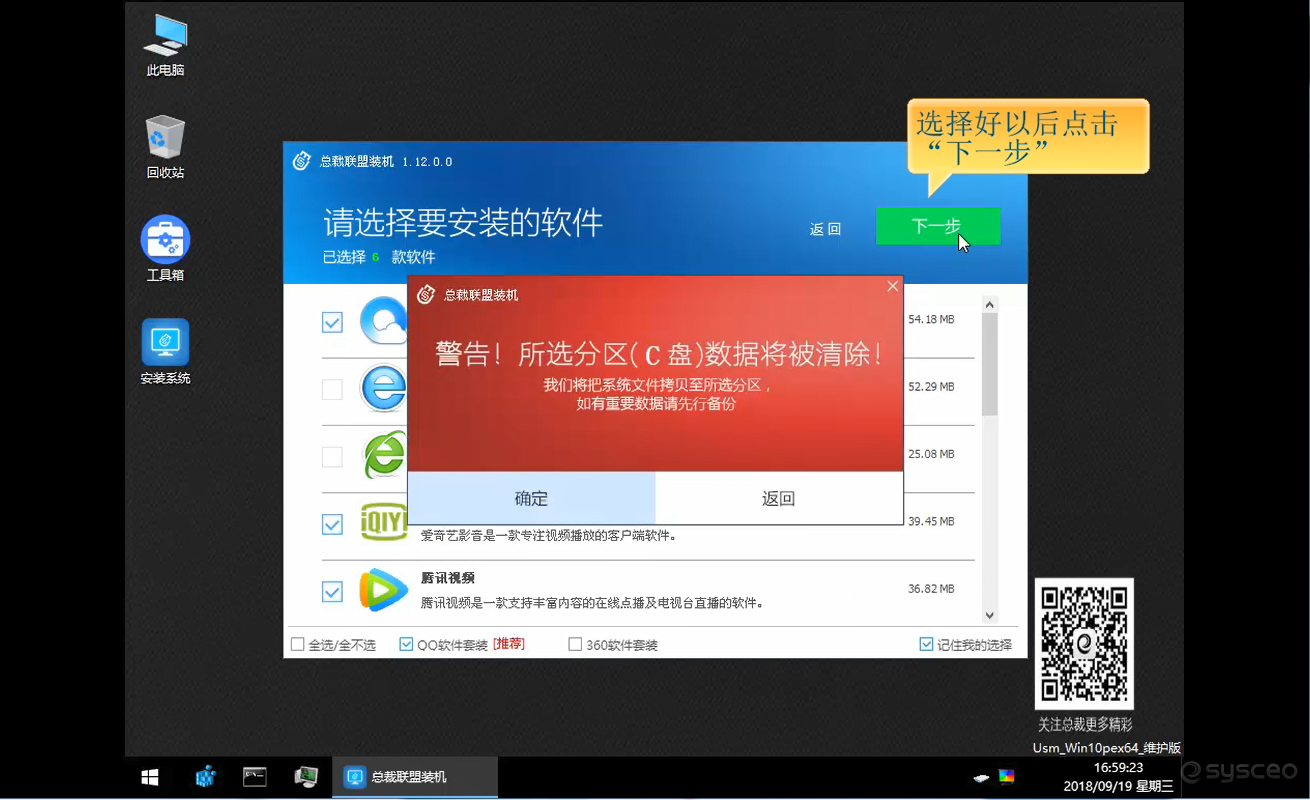Open the 回收站 recycle bin icon
This screenshot has height=800, width=1310.
tap(165, 147)
